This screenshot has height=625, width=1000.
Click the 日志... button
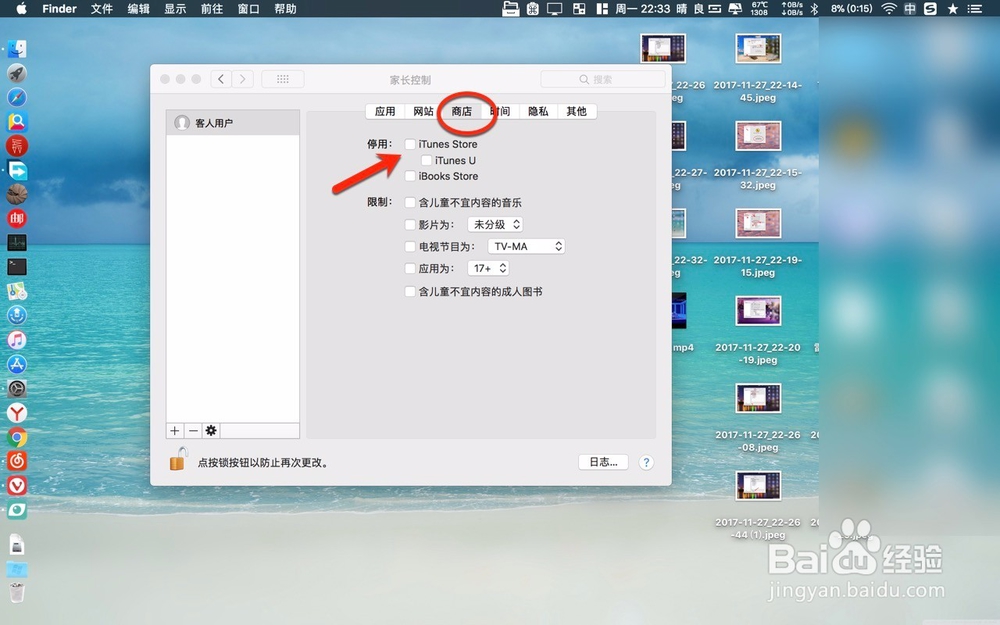click(x=603, y=462)
